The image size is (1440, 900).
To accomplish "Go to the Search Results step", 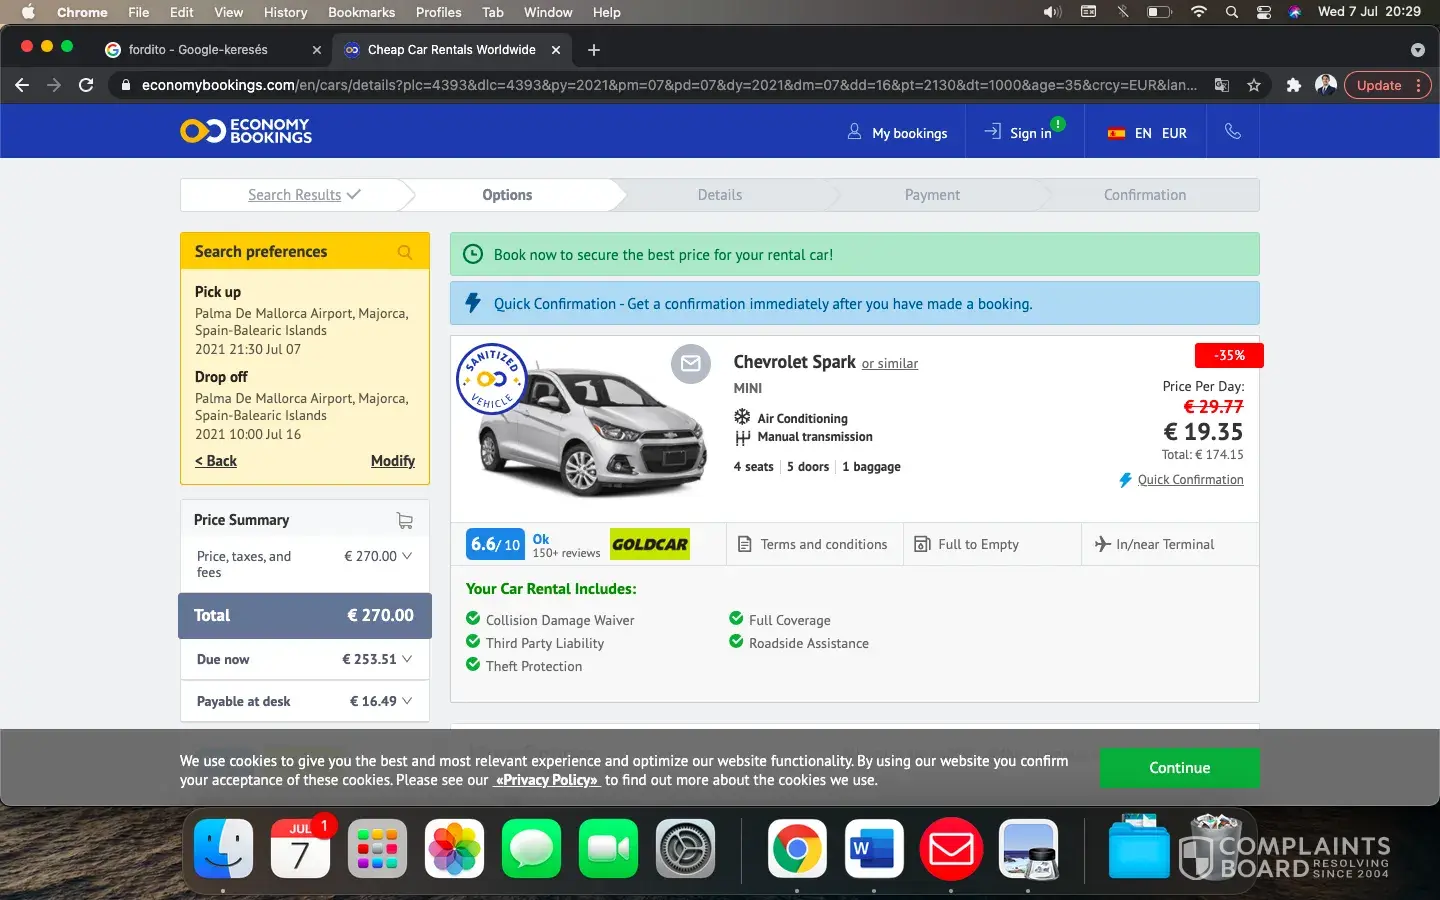I will click(x=295, y=195).
